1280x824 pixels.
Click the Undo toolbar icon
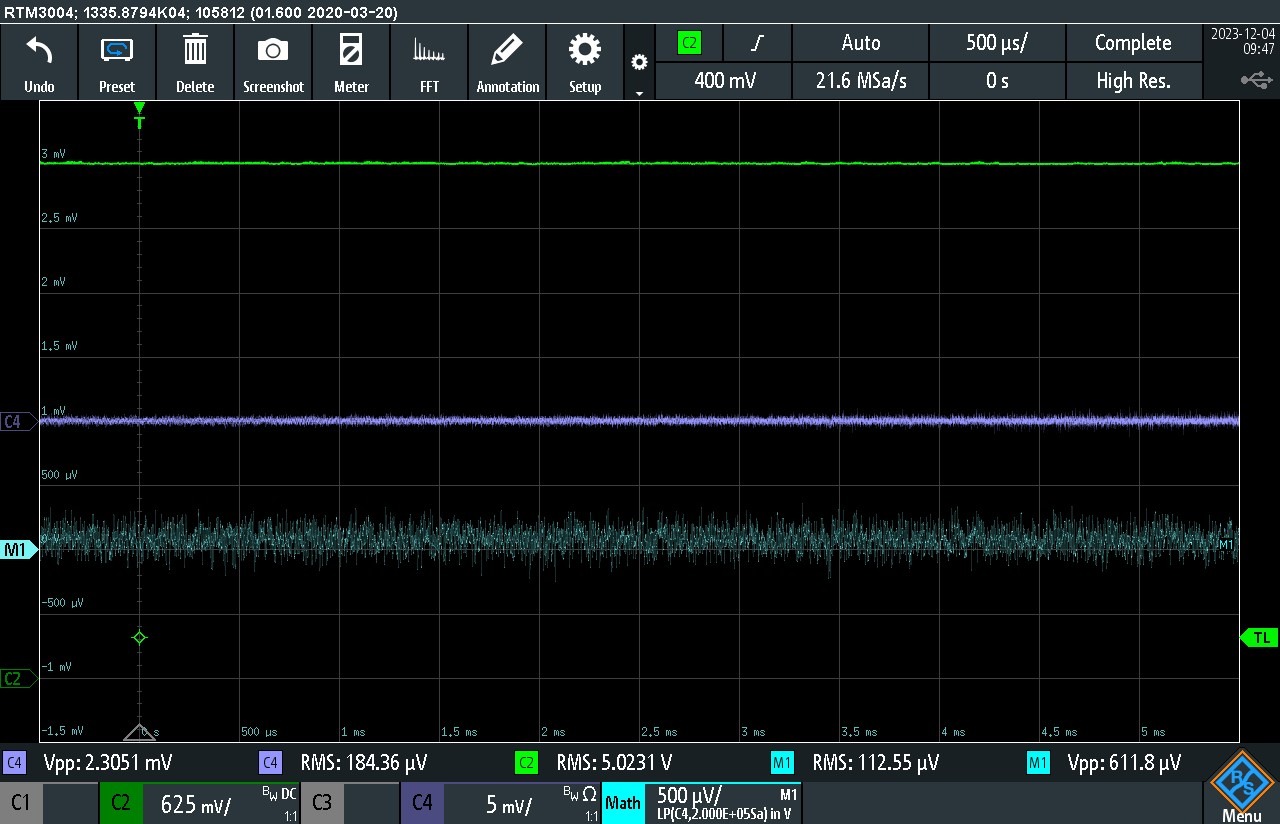39,62
